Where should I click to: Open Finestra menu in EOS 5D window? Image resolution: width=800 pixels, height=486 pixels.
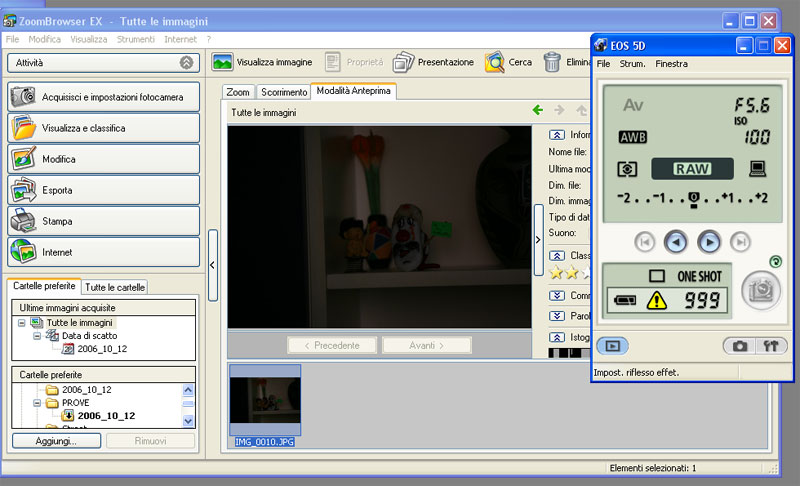pyautogui.click(x=671, y=64)
